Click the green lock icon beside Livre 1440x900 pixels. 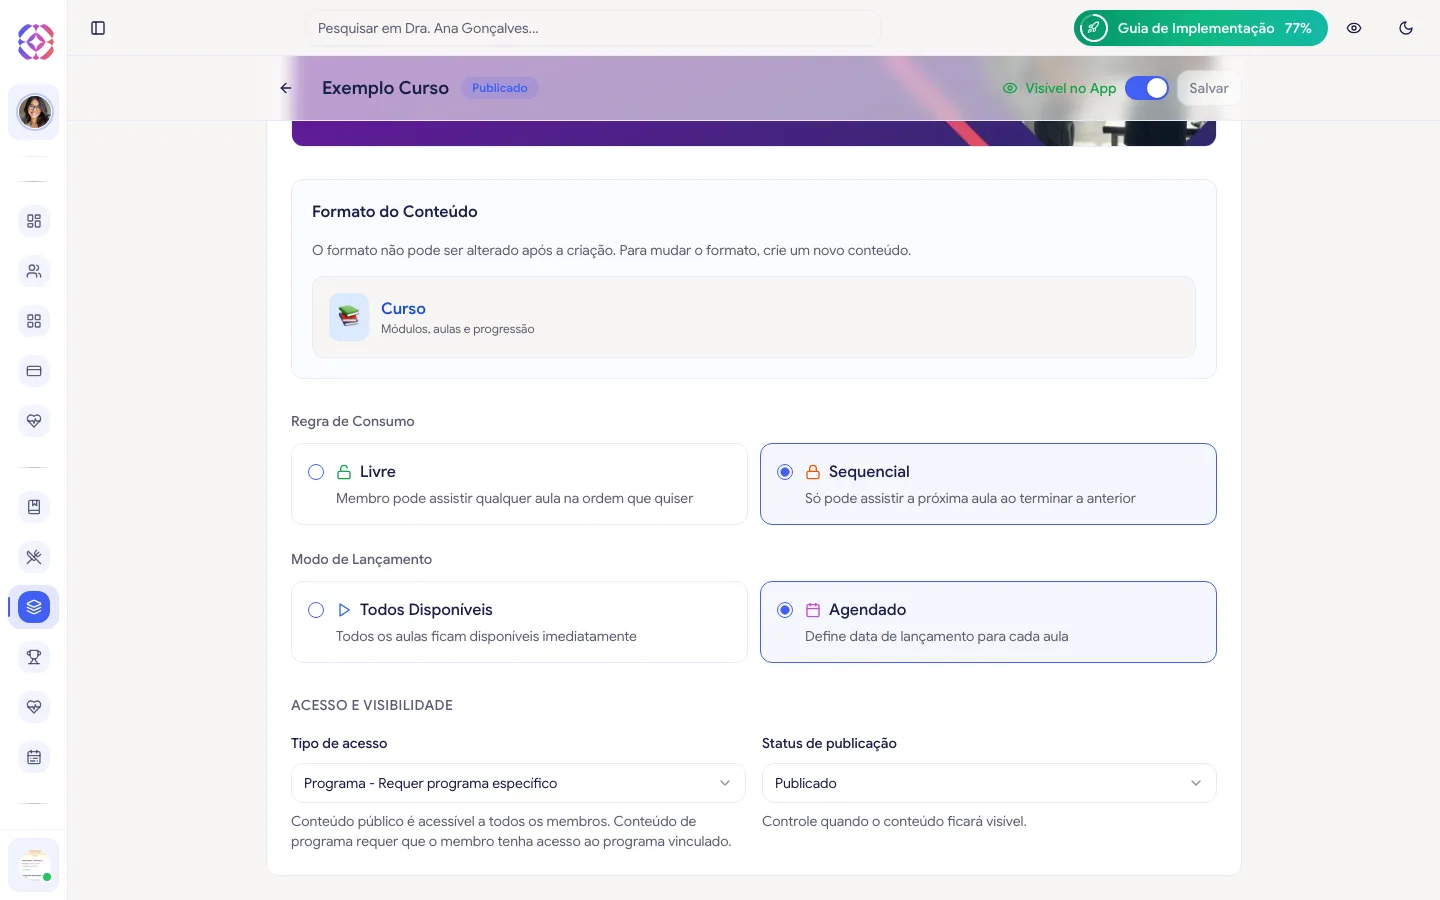click(x=344, y=472)
